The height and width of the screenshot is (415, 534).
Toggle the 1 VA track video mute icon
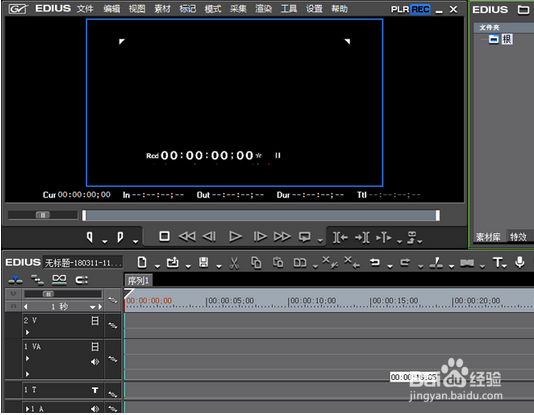pyautogui.click(x=95, y=347)
